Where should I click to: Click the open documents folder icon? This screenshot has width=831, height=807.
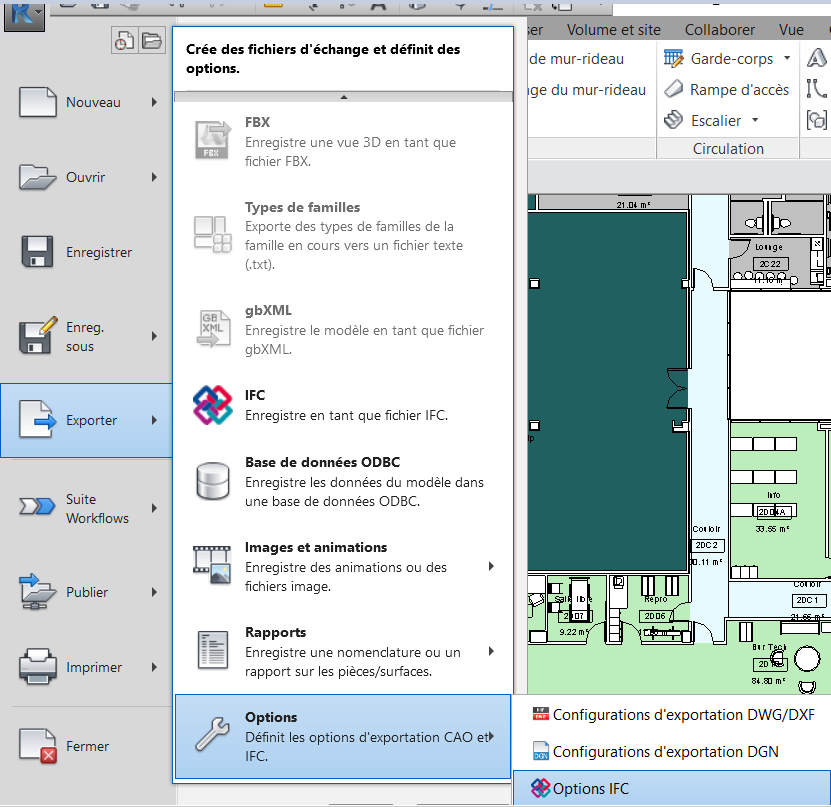[151, 41]
